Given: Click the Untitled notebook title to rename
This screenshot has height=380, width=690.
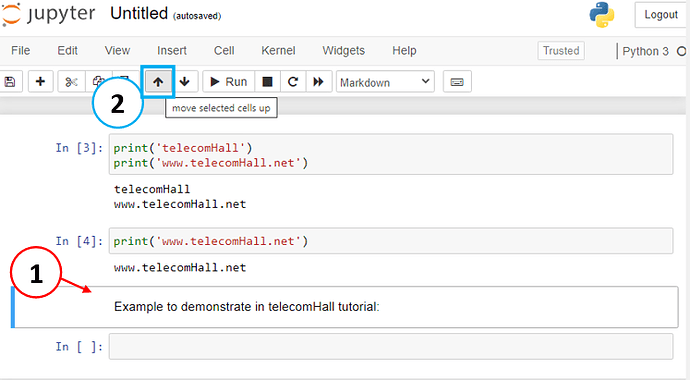Looking at the screenshot, I should [139, 13].
